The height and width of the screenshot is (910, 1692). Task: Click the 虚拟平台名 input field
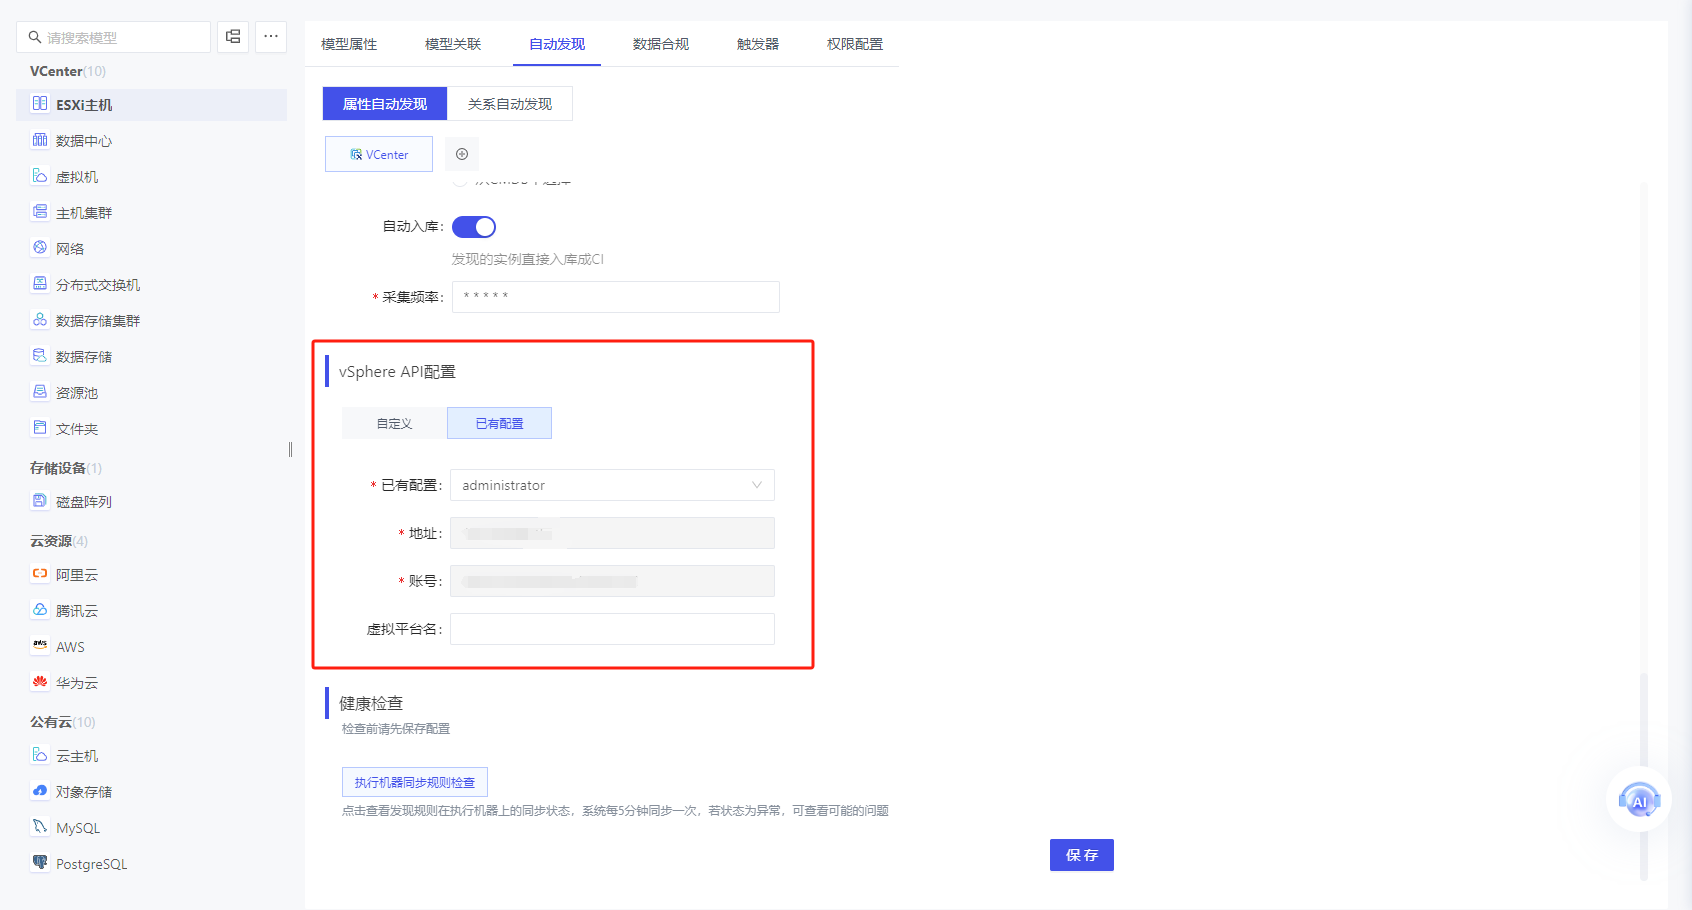612,629
